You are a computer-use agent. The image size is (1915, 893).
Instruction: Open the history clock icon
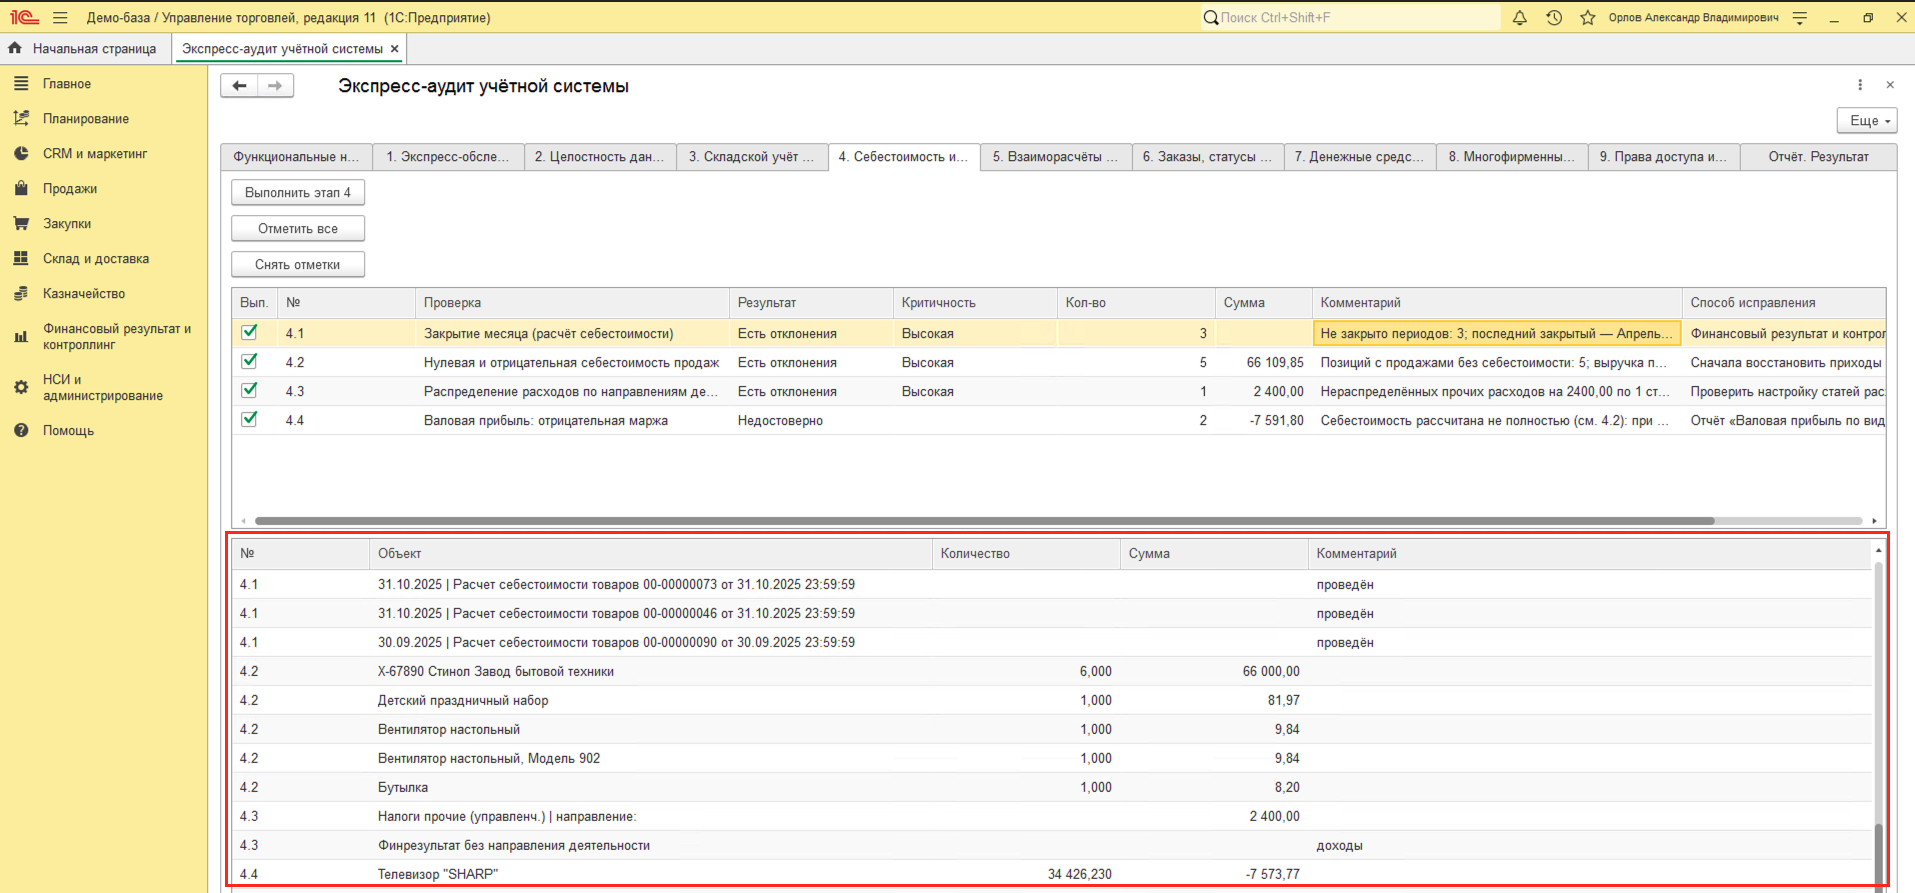(x=1554, y=18)
